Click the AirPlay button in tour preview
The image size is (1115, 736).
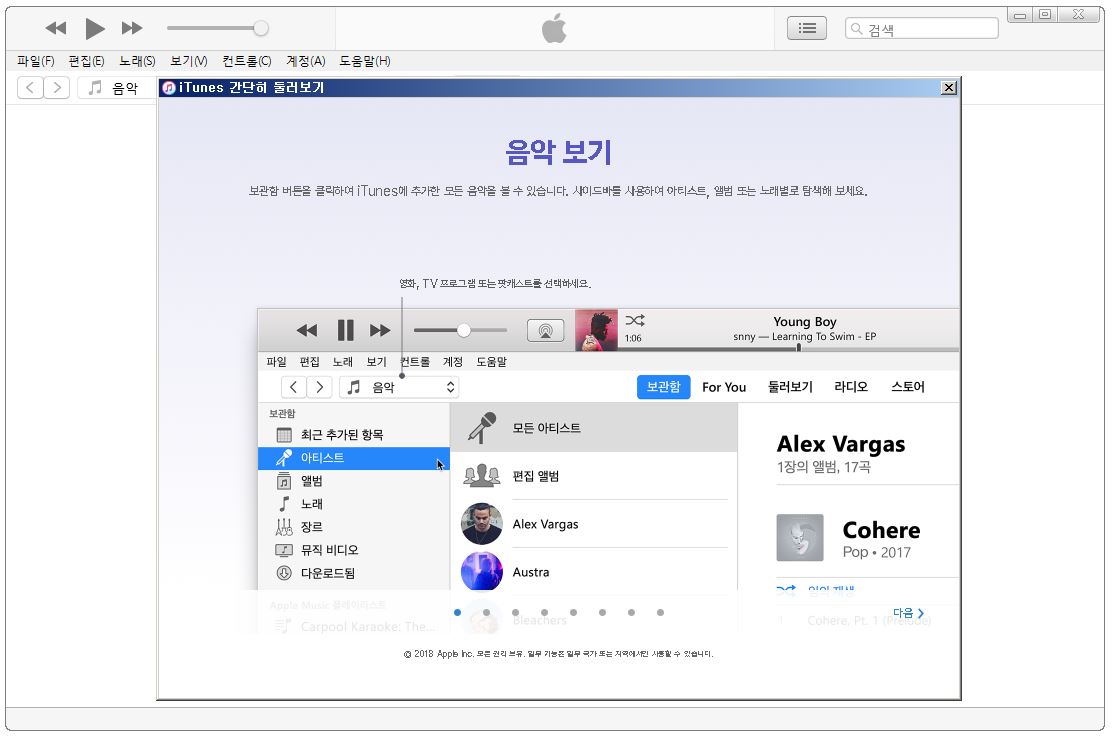point(545,330)
